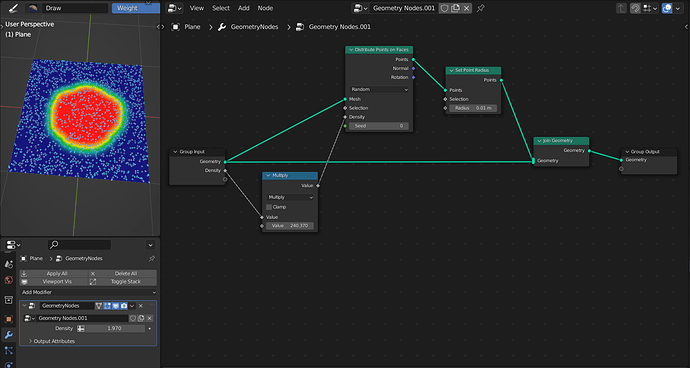Open the Random distribution method dropdown
The height and width of the screenshot is (368, 690).
379,89
